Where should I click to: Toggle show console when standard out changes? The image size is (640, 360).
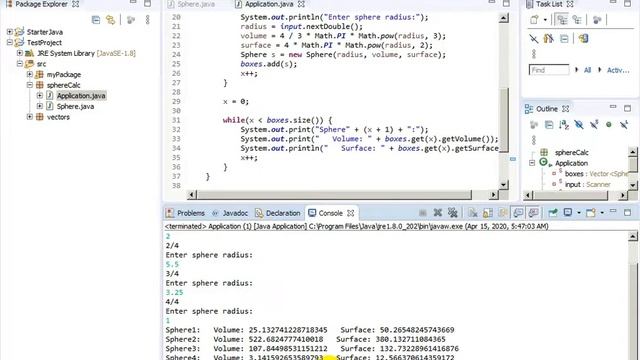(x=518, y=213)
